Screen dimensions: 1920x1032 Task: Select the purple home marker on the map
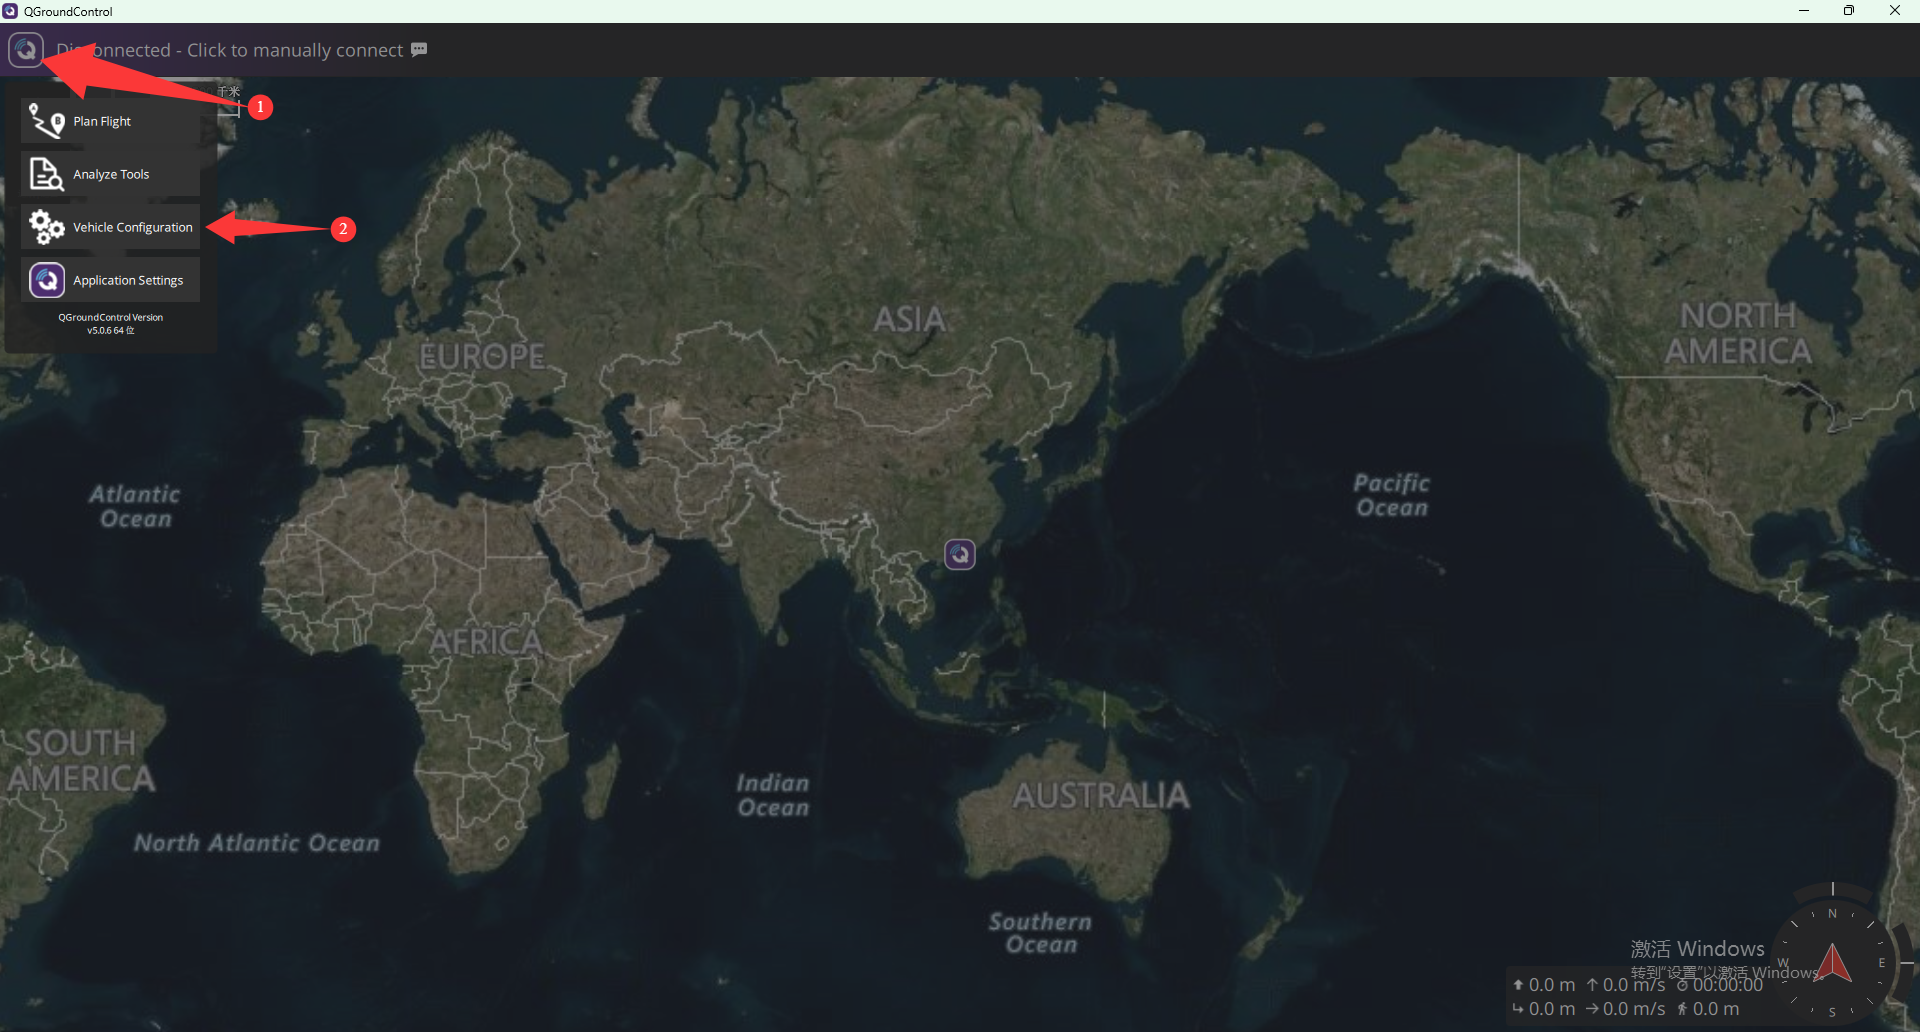click(960, 553)
